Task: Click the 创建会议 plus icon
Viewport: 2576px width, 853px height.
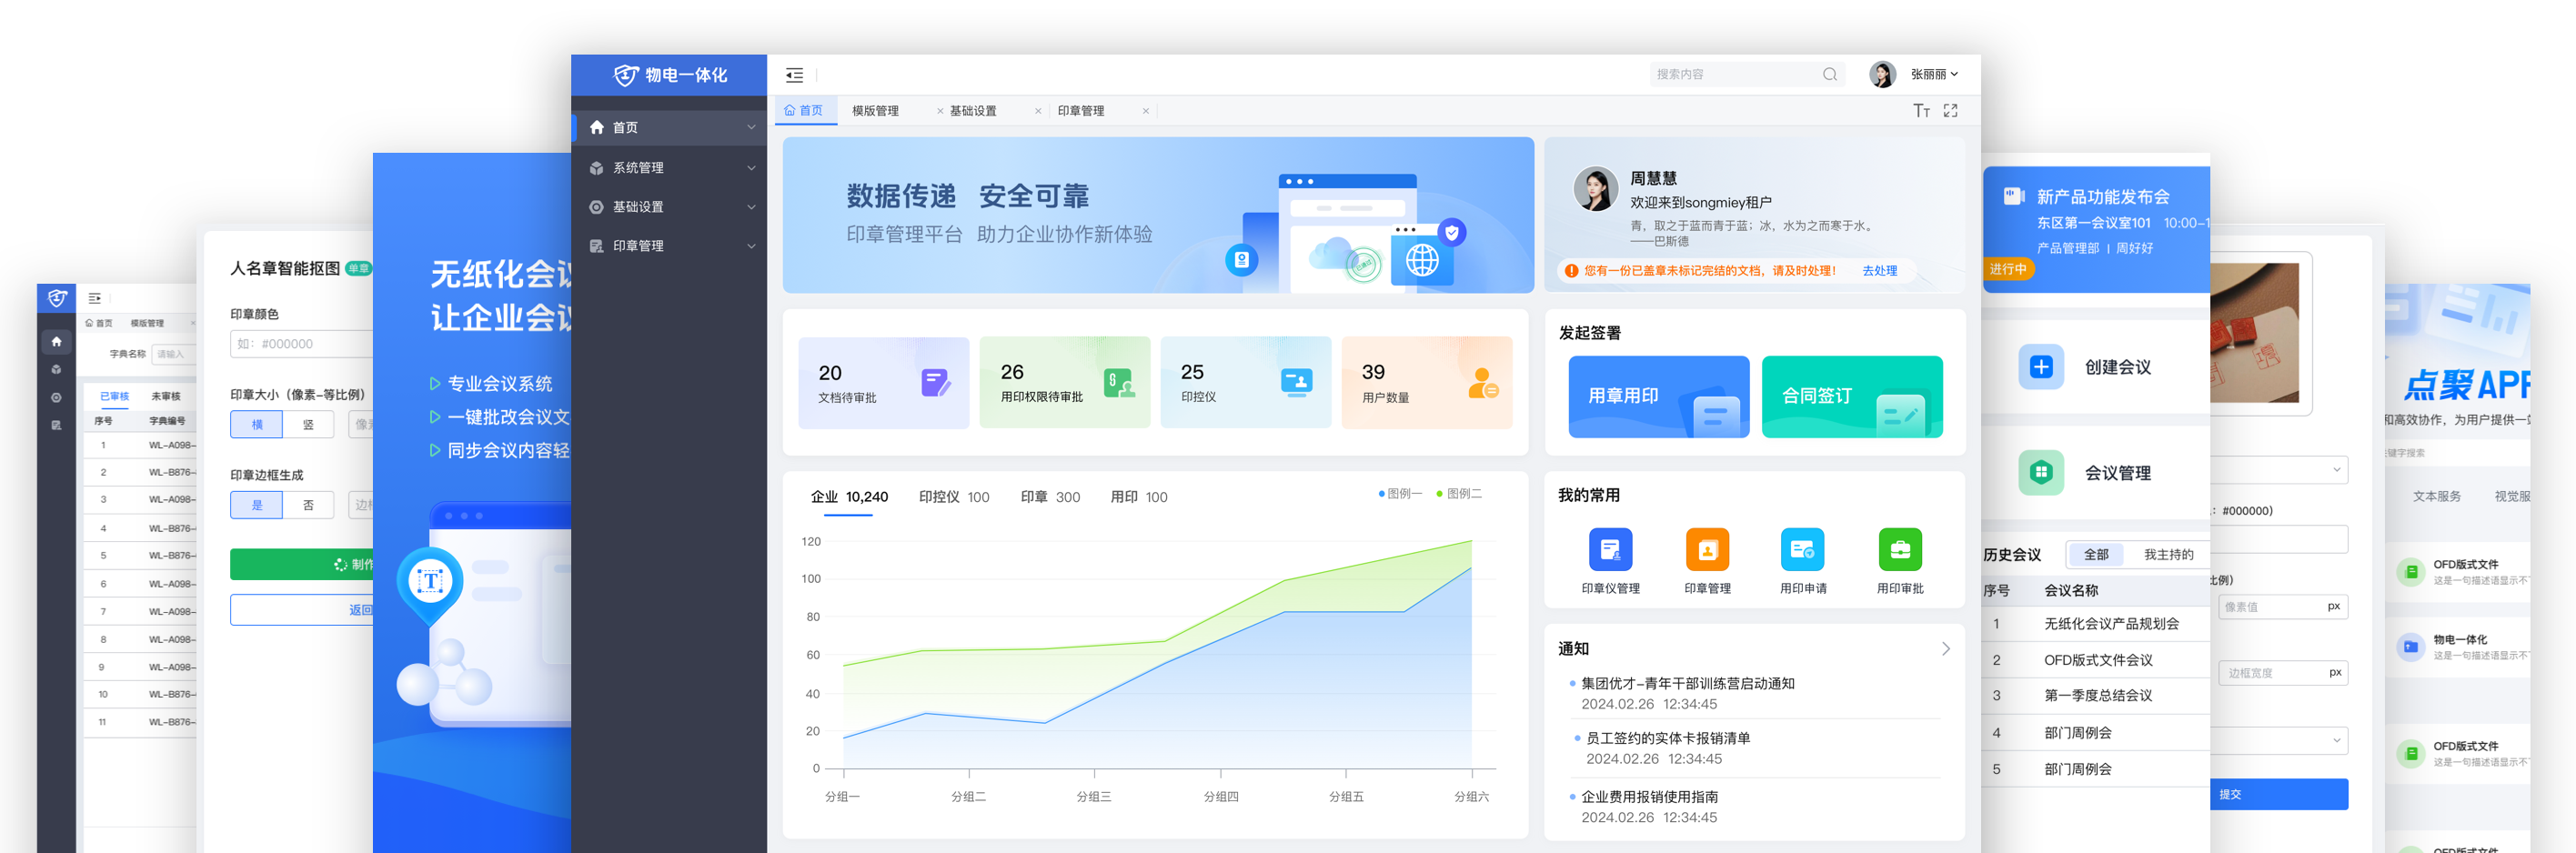Action: (2040, 367)
